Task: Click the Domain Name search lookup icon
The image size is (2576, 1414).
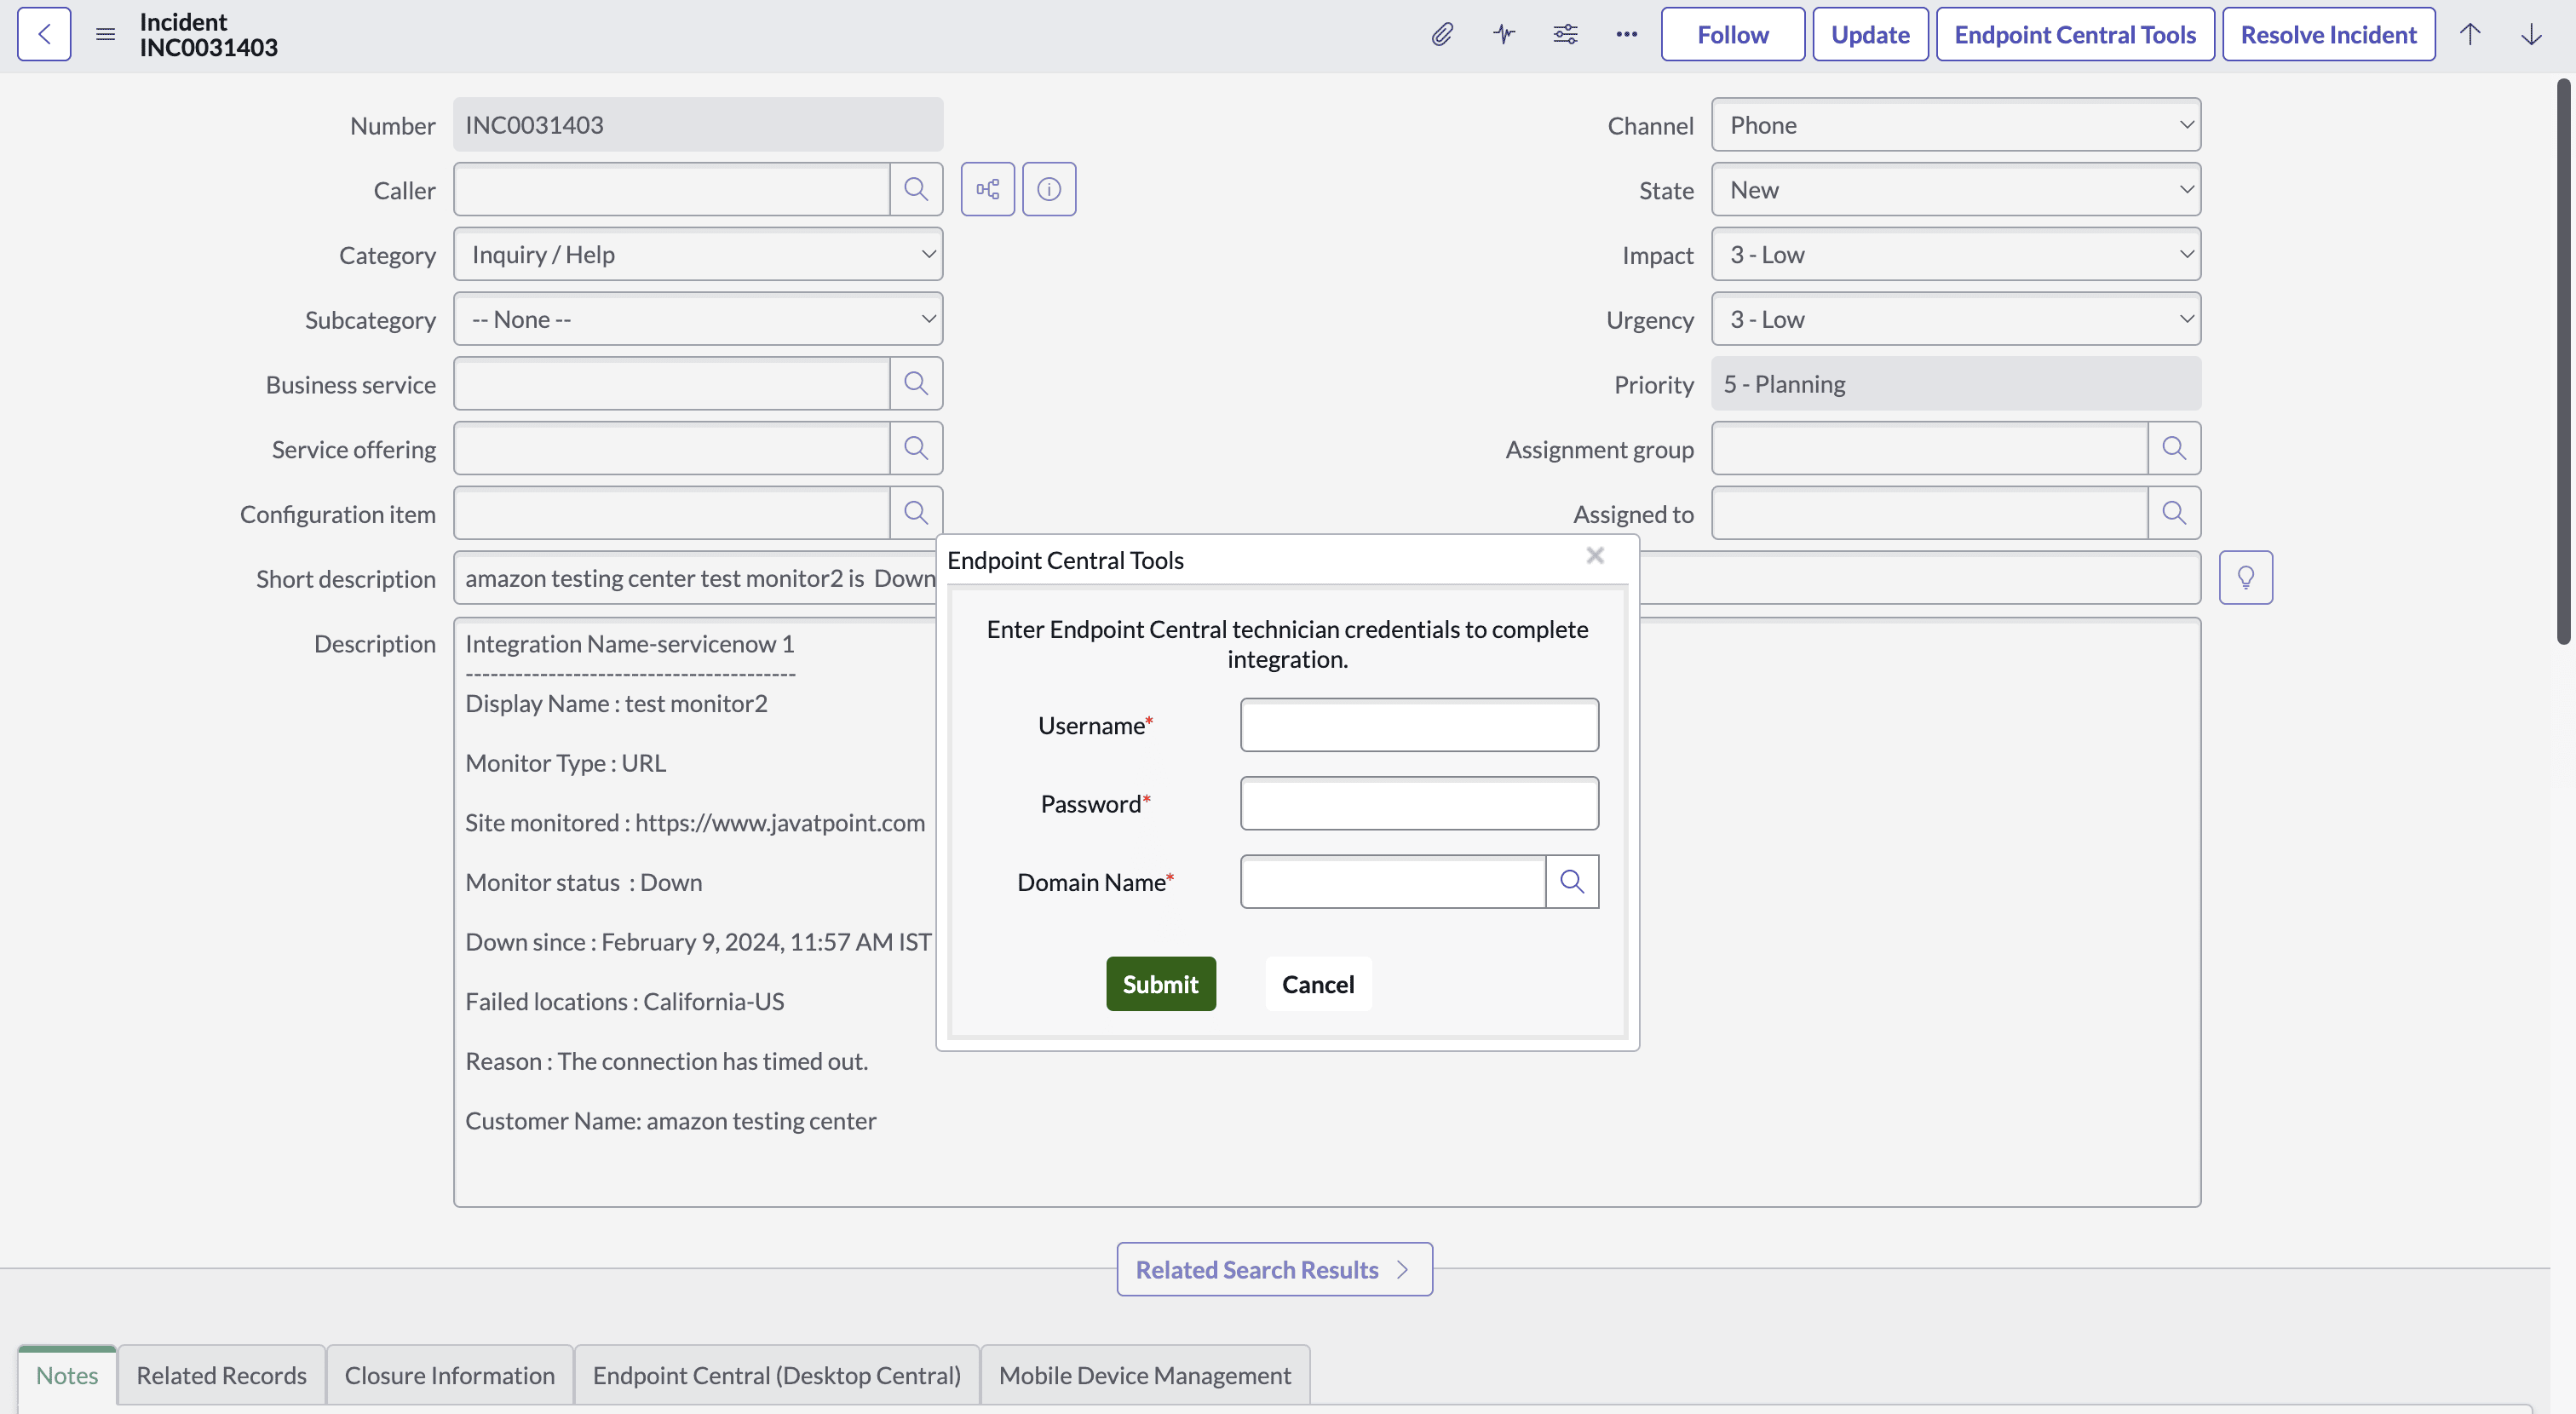Action: point(1570,881)
